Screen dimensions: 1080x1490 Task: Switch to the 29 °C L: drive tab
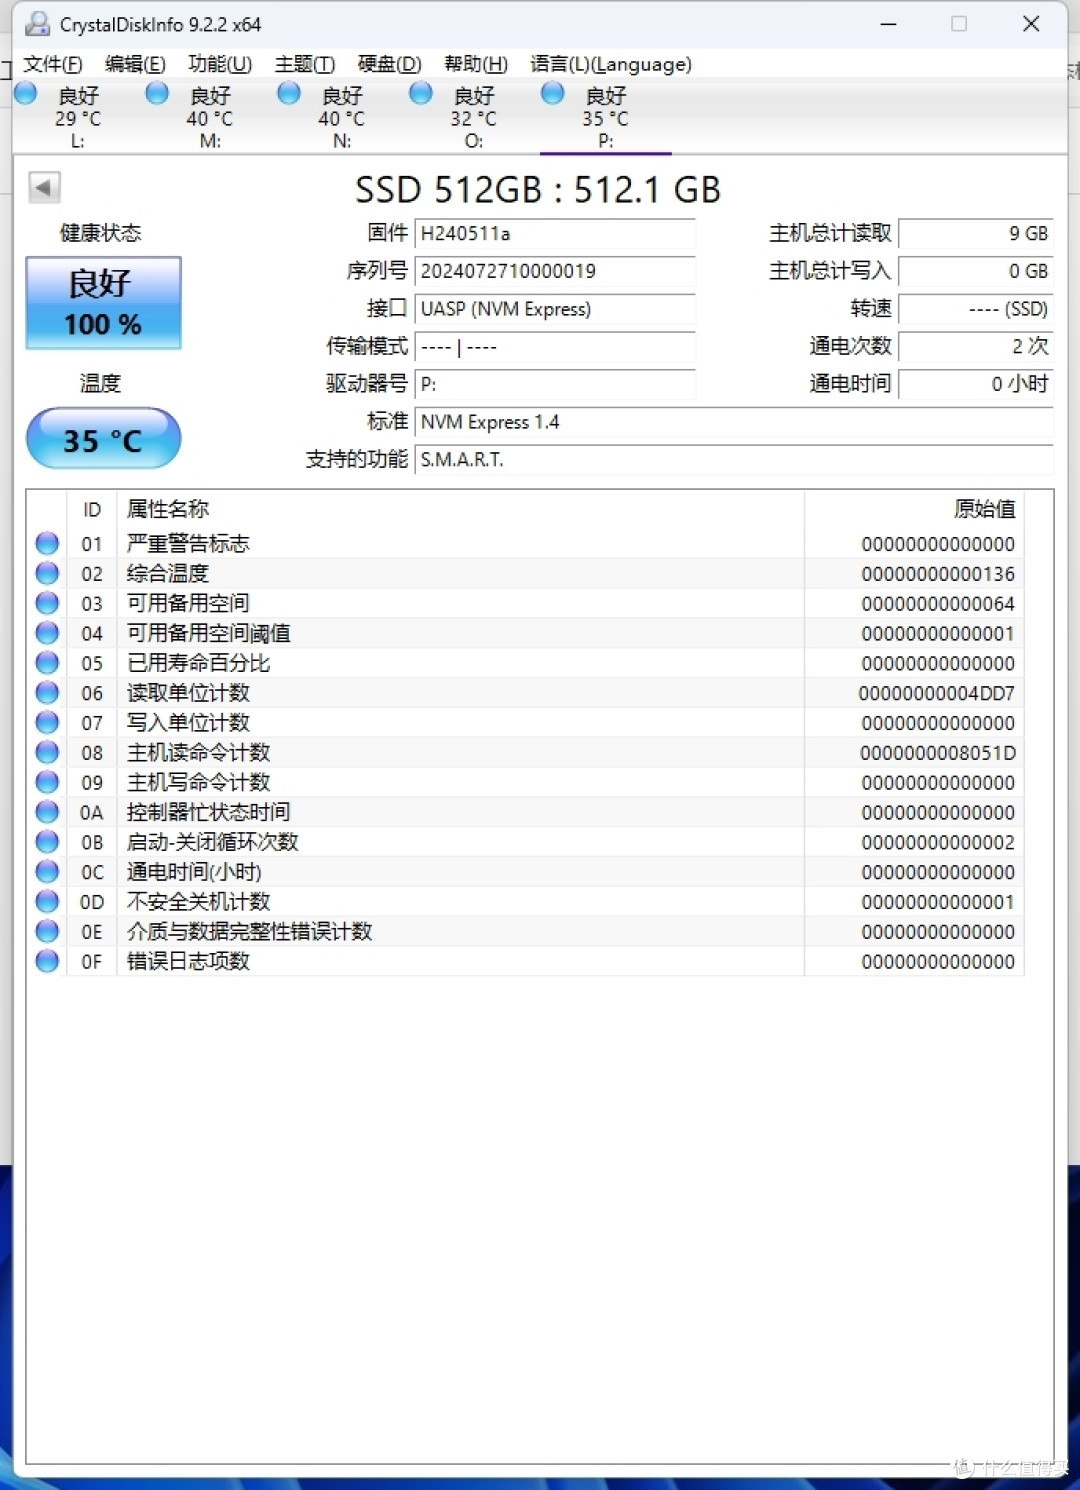pyautogui.click(x=78, y=117)
